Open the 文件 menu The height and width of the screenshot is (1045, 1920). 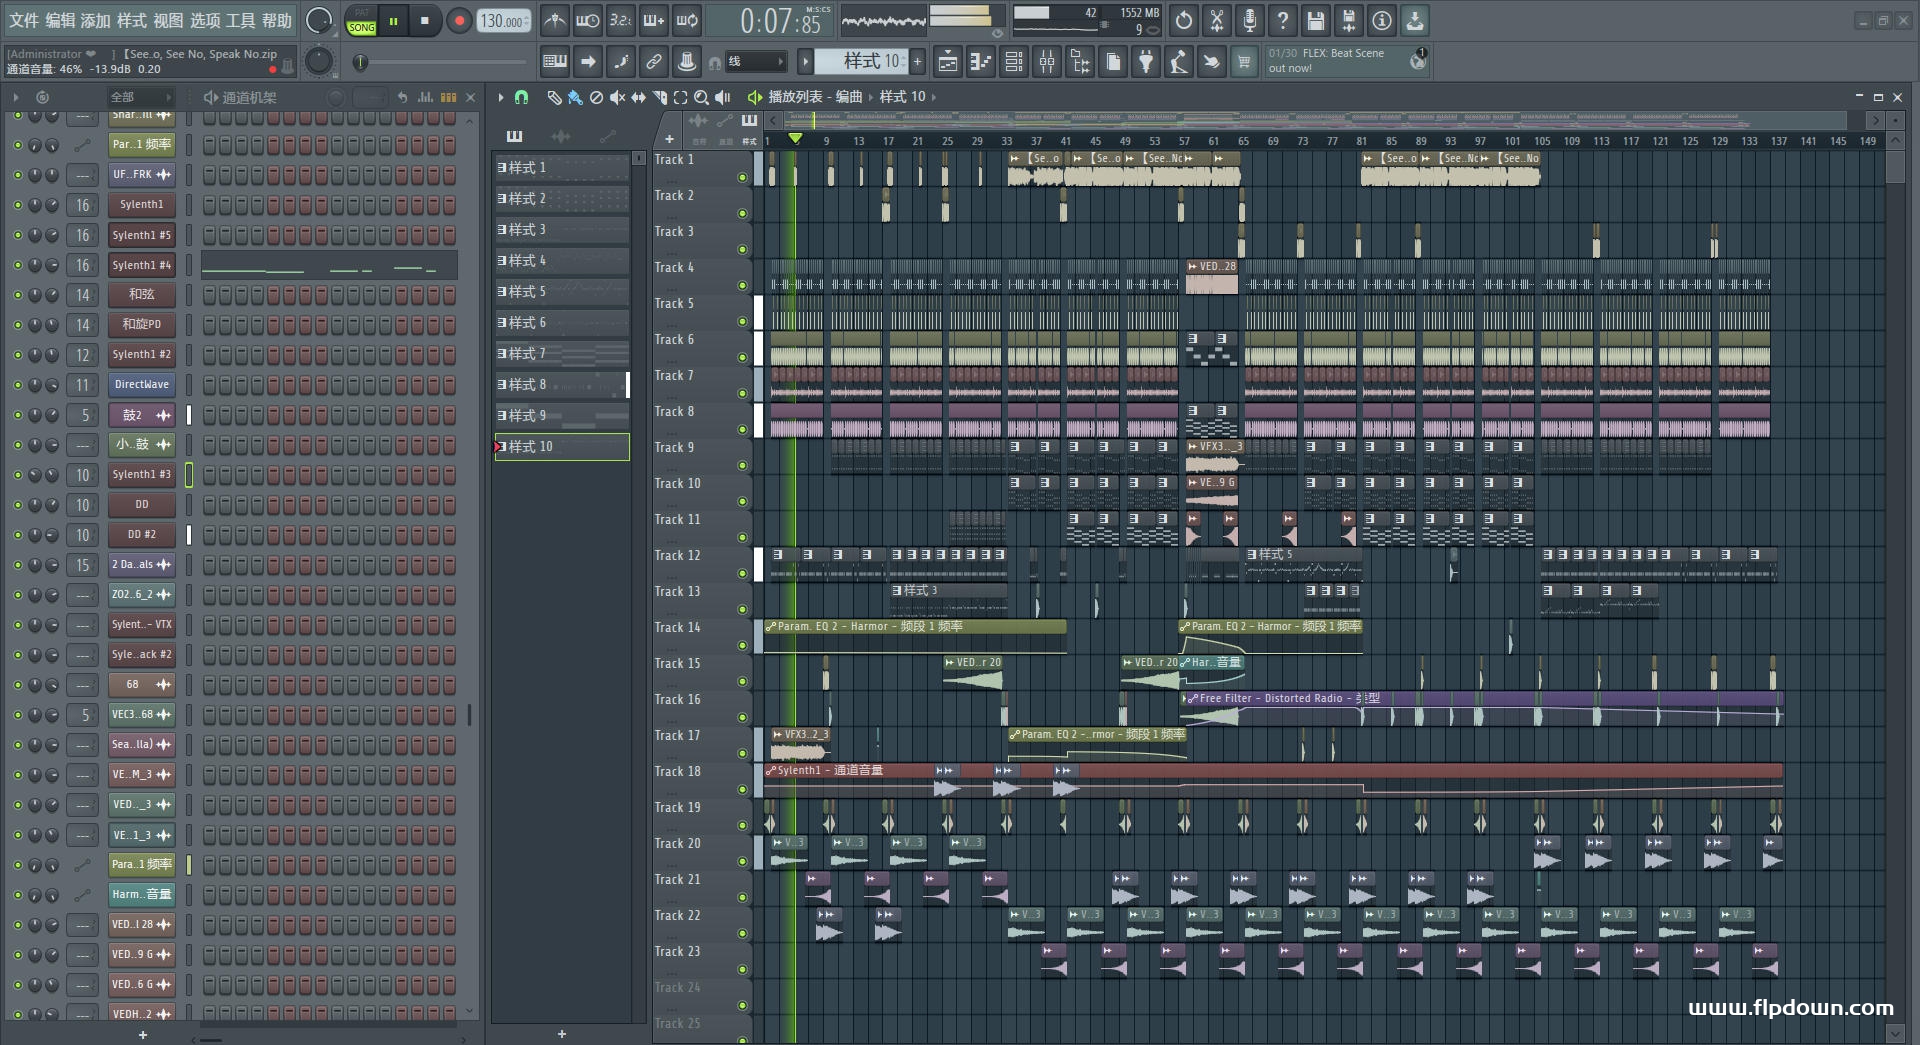tap(23, 20)
